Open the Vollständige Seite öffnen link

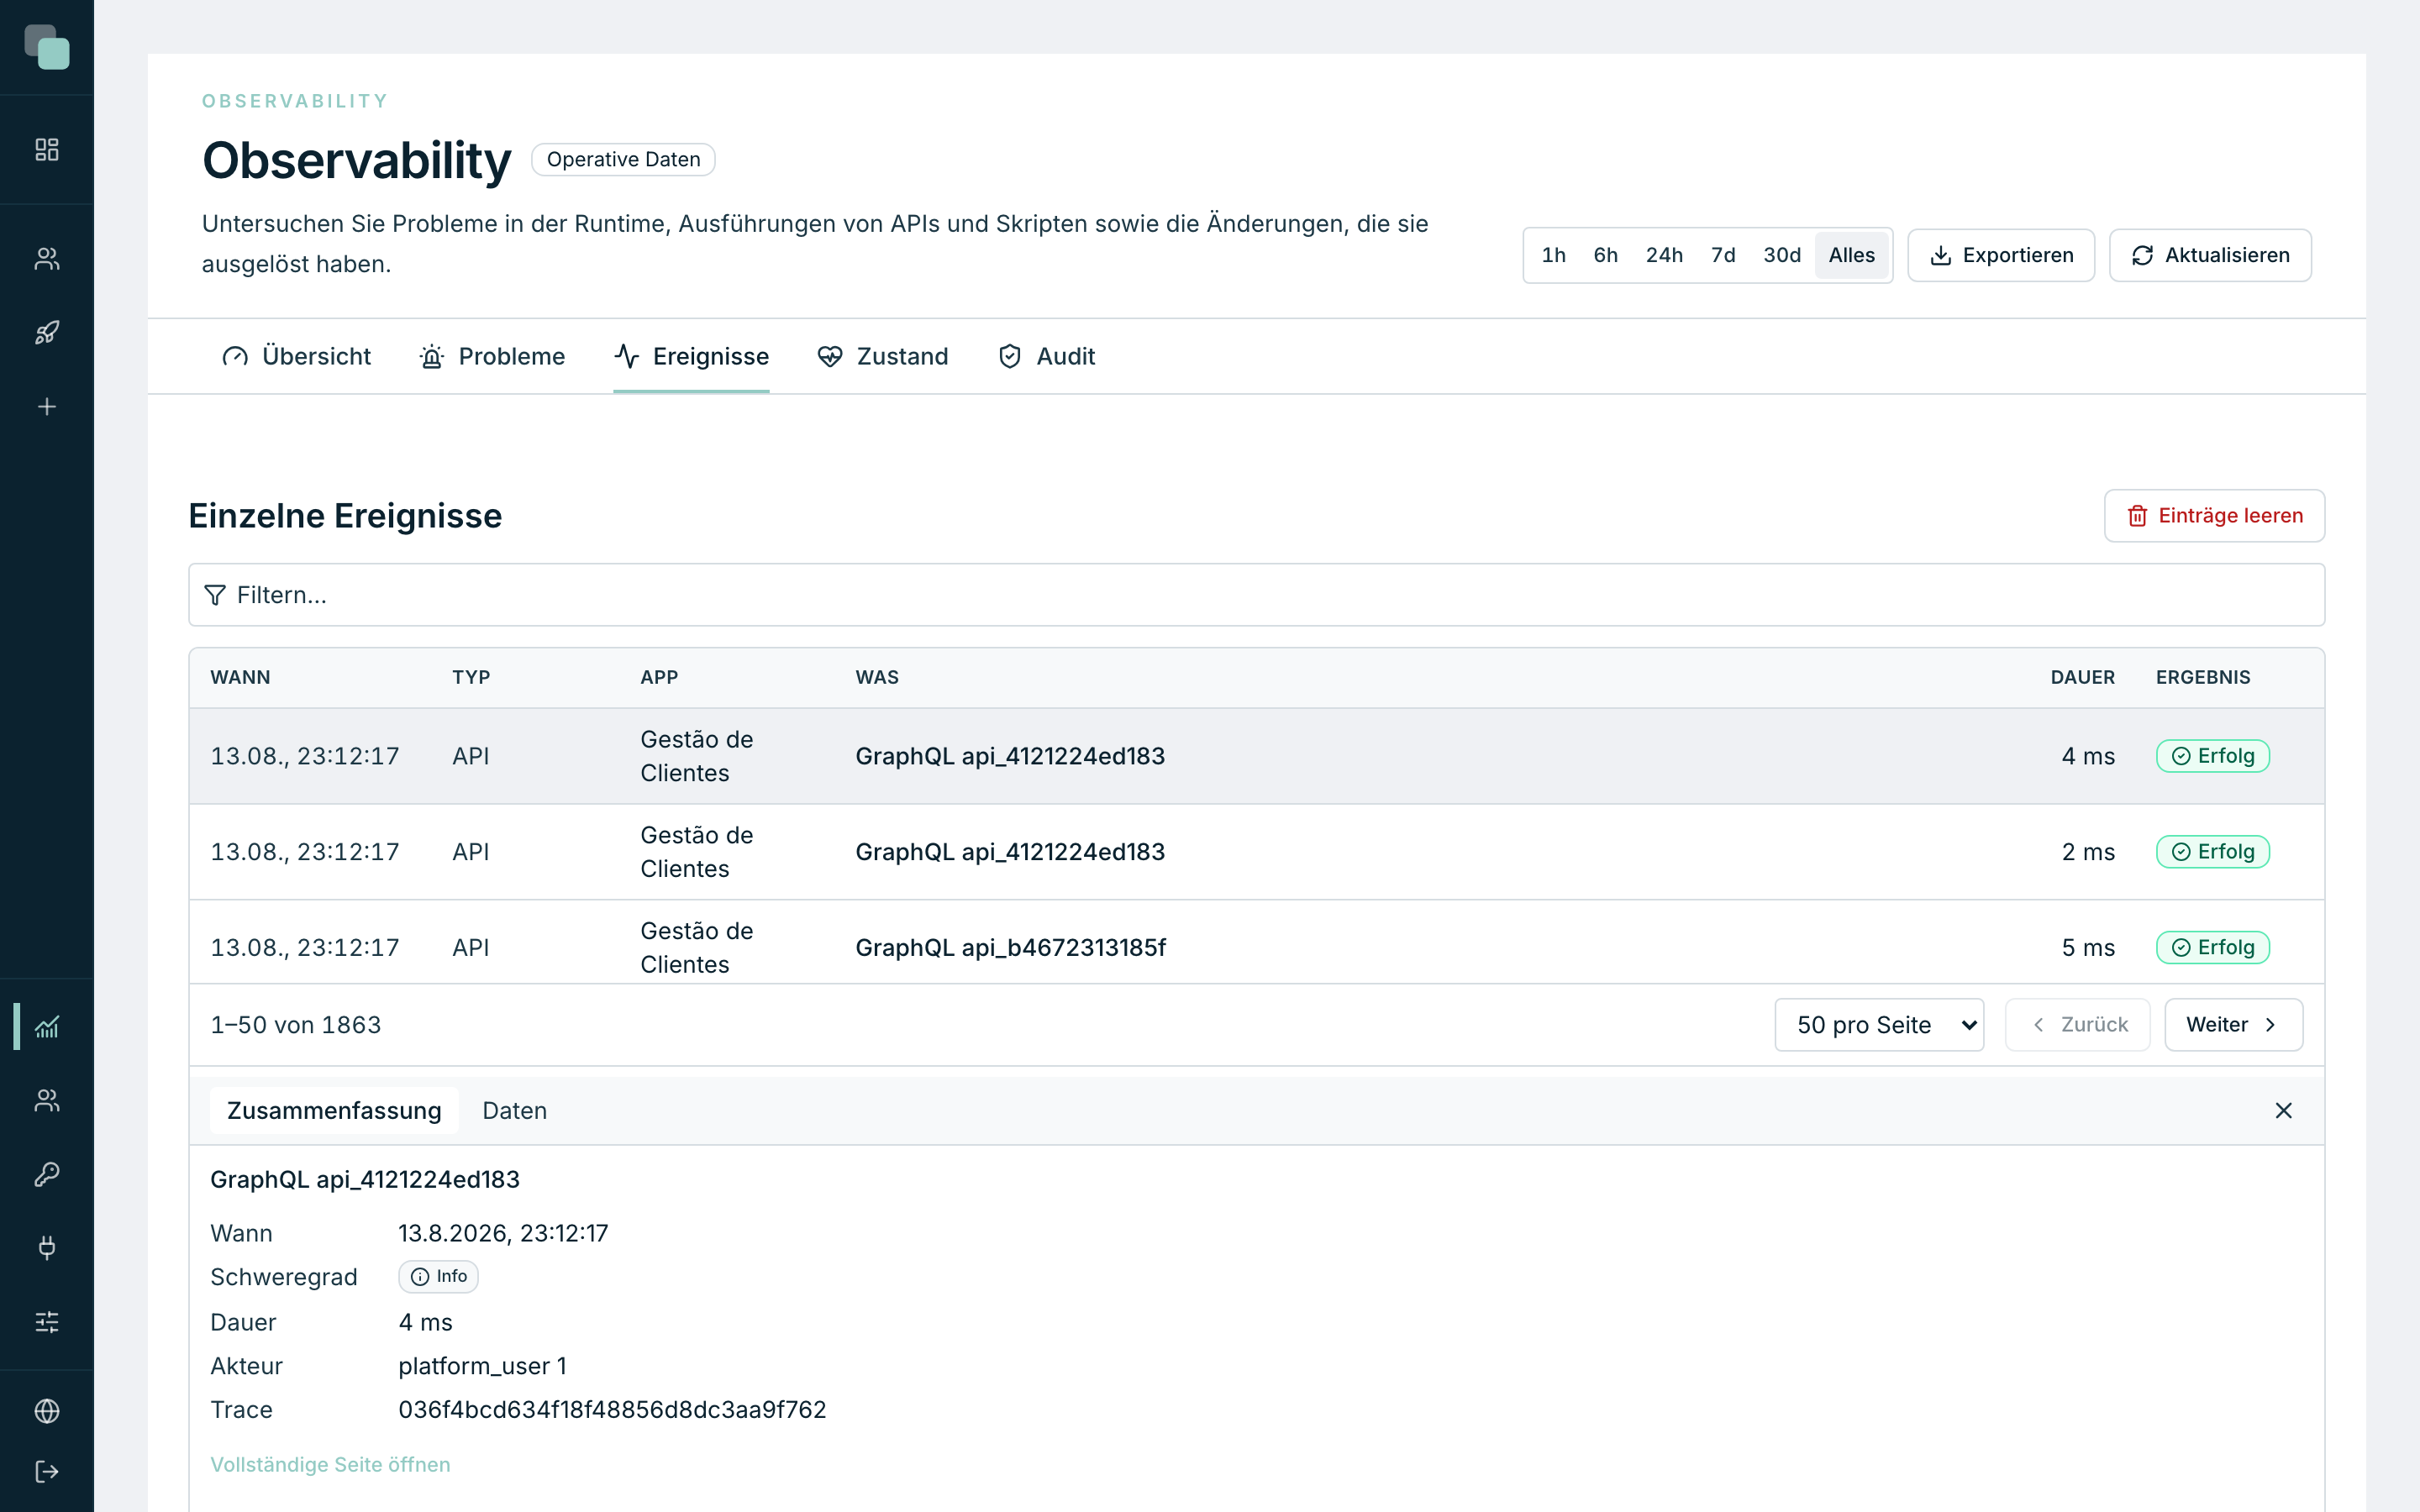330,1464
